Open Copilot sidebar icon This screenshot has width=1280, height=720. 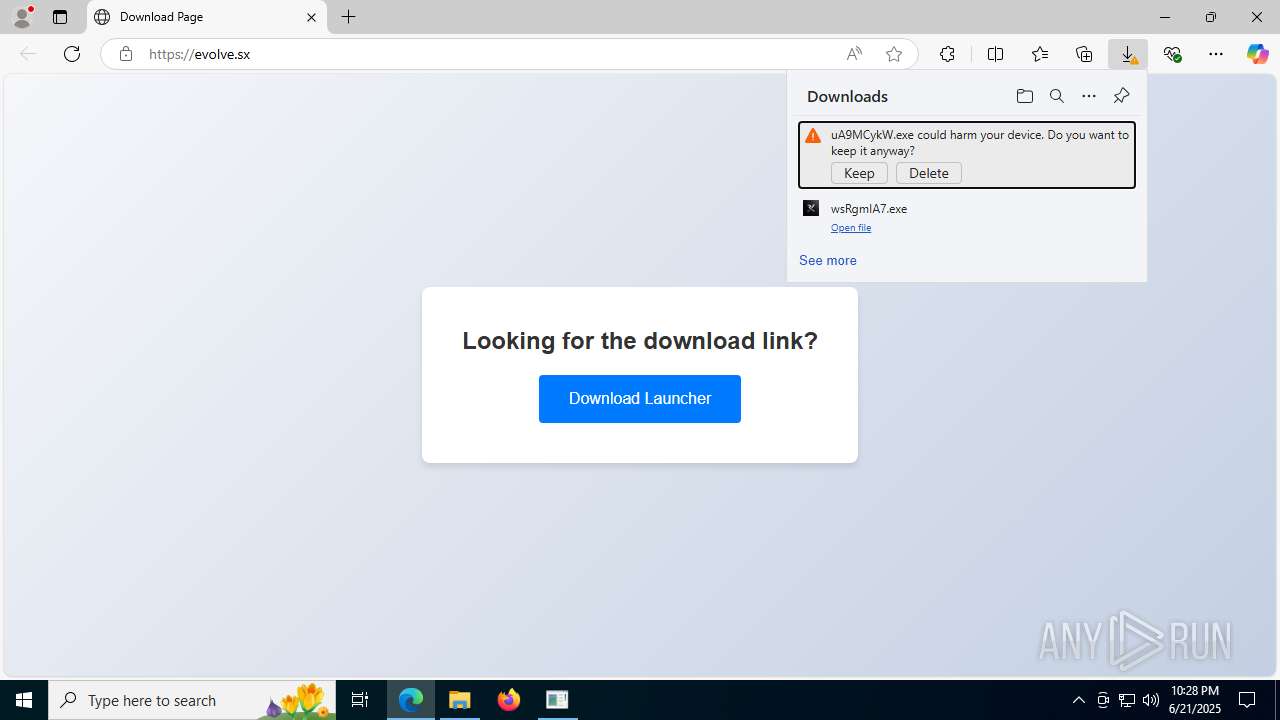click(1258, 54)
